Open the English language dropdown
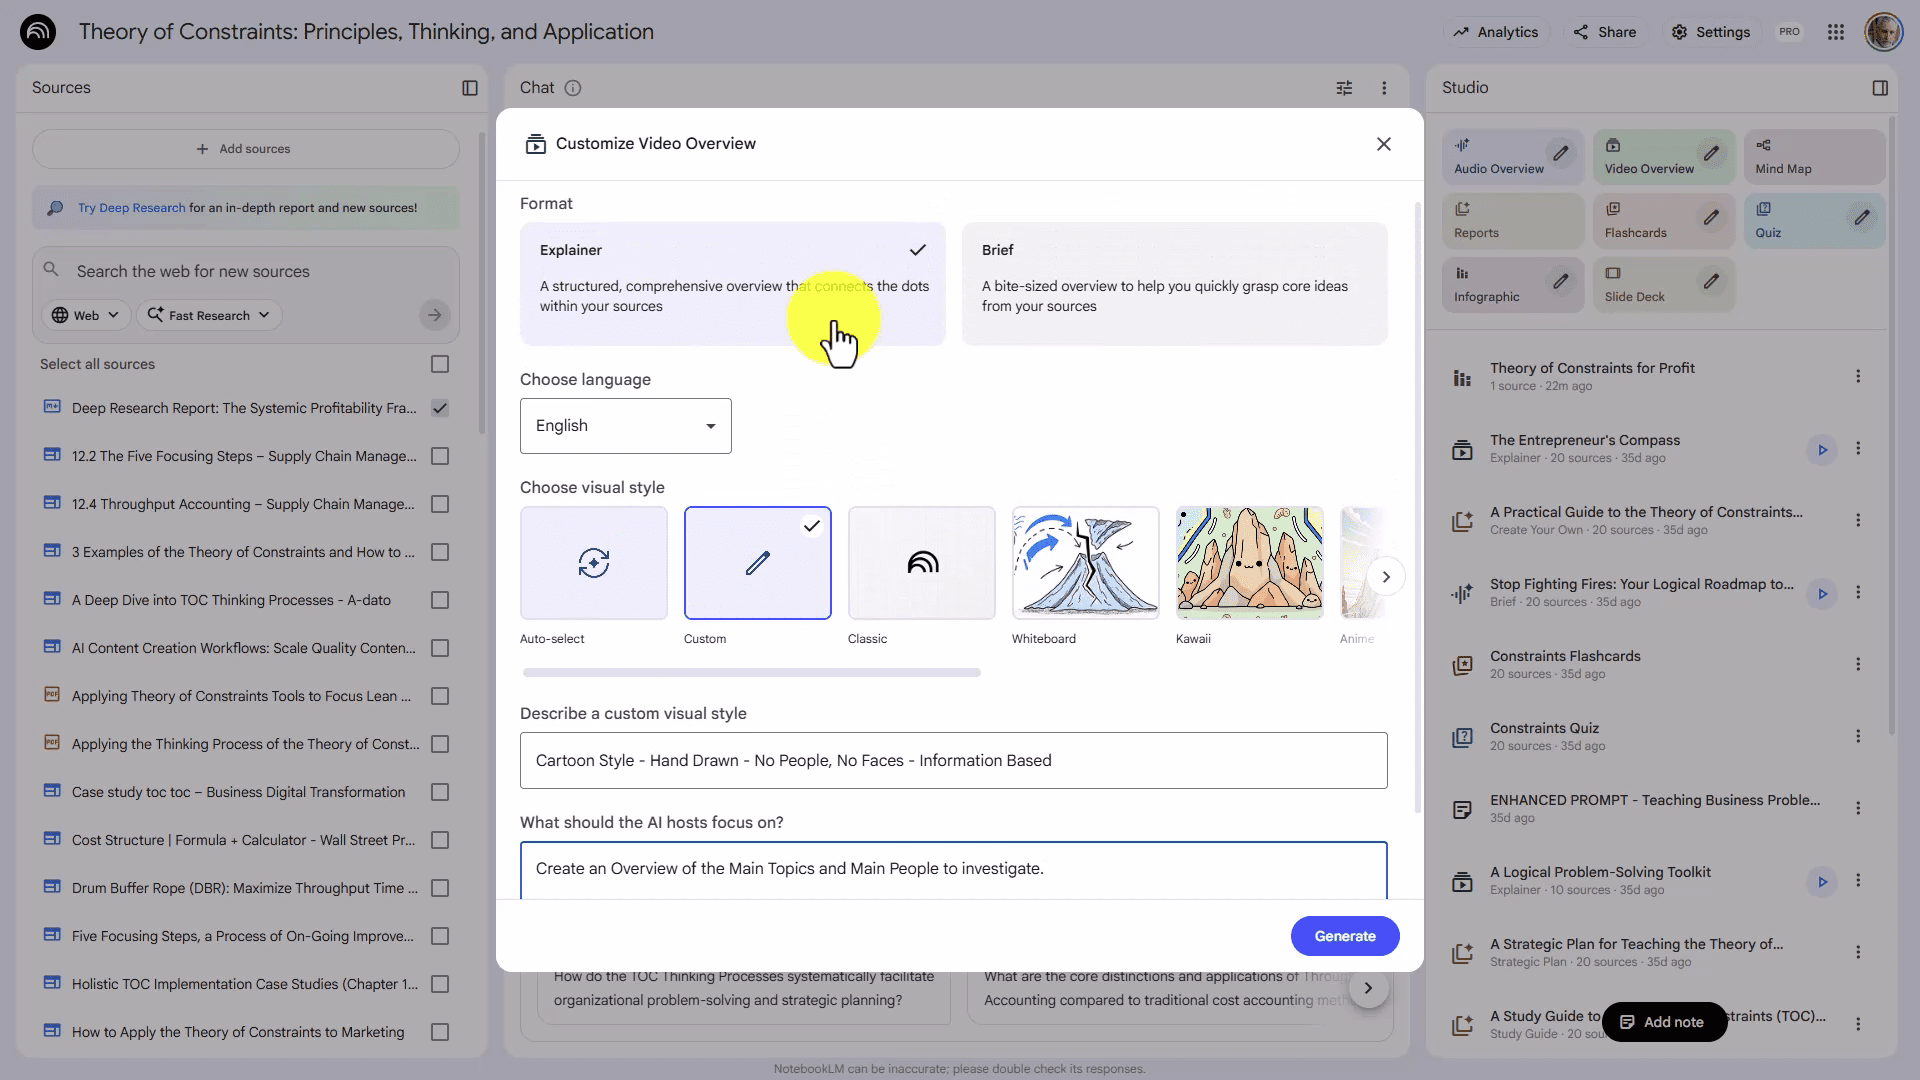Screen dimensions: 1920x1080 click(x=626, y=426)
